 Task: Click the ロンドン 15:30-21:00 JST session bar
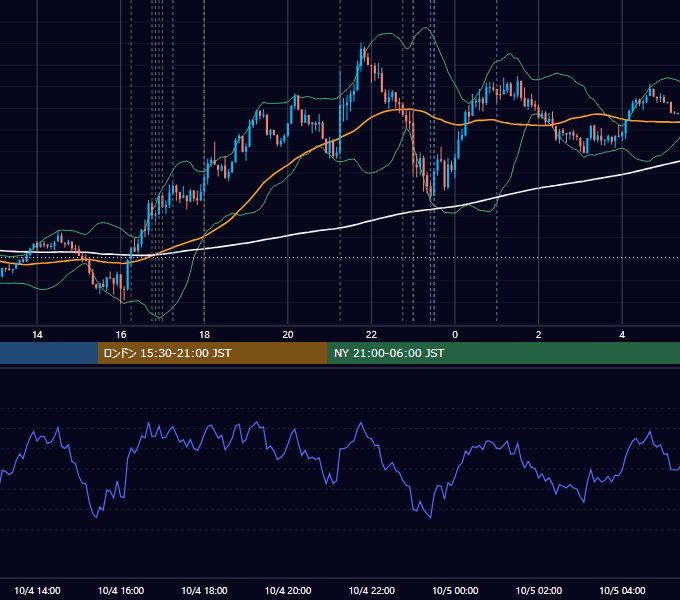tap(212, 353)
